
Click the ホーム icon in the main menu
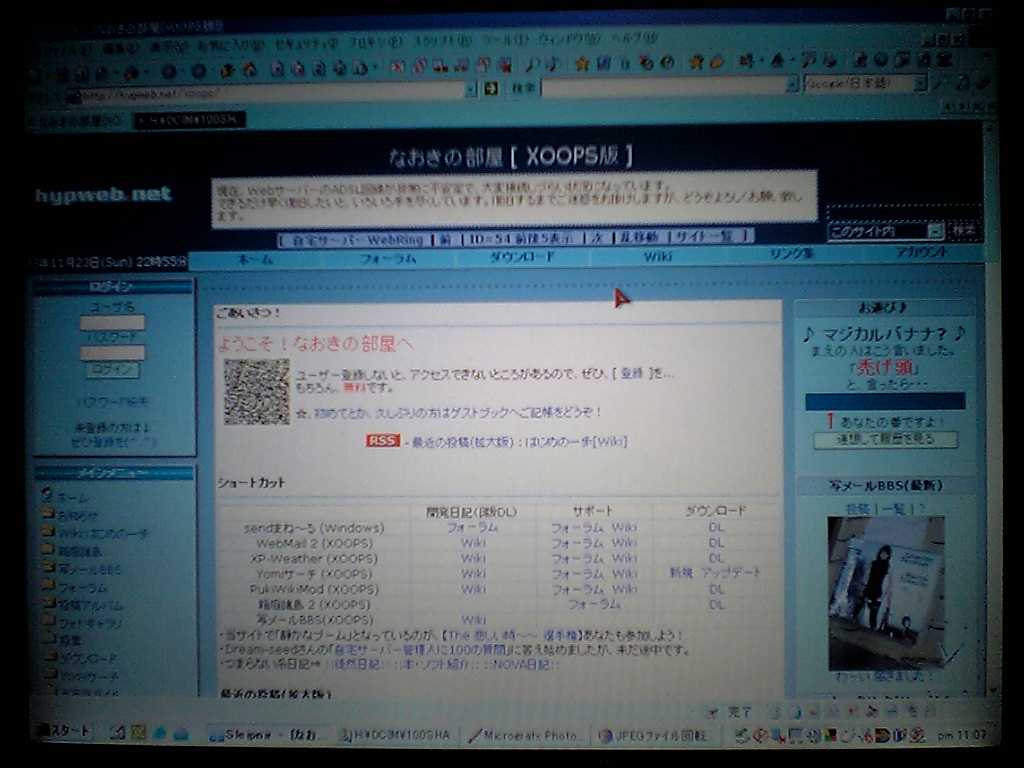point(46,495)
